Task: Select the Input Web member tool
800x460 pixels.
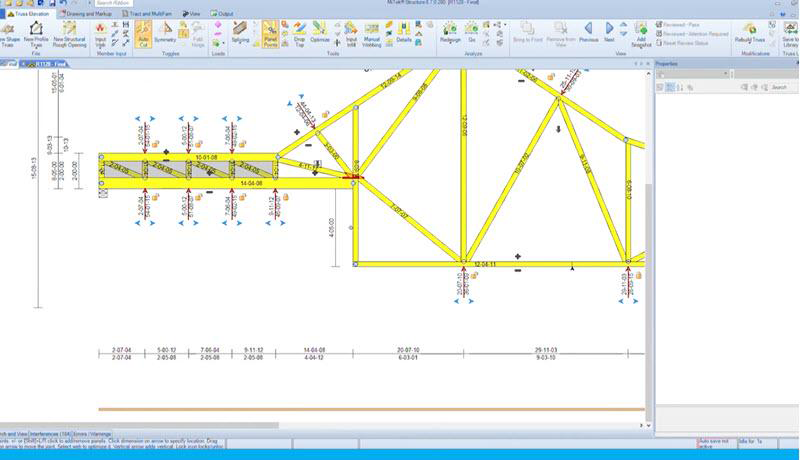Action: (101, 34)
